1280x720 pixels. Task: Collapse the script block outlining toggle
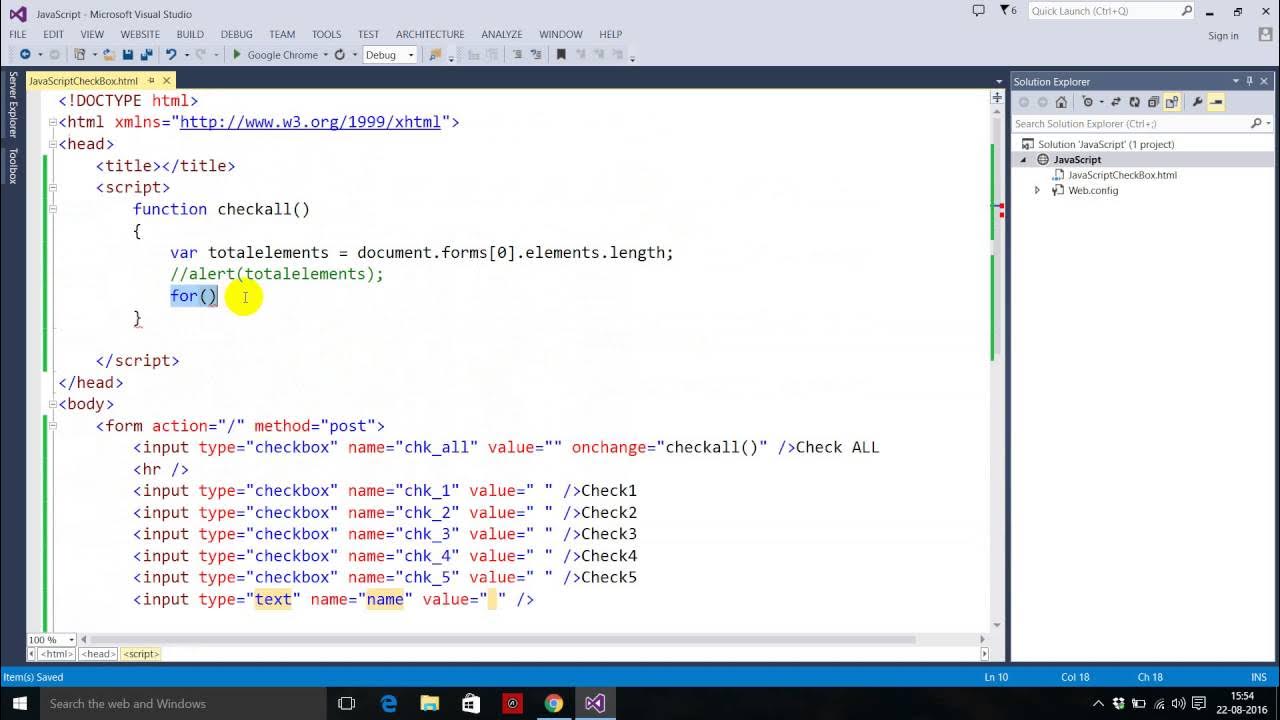53,187
